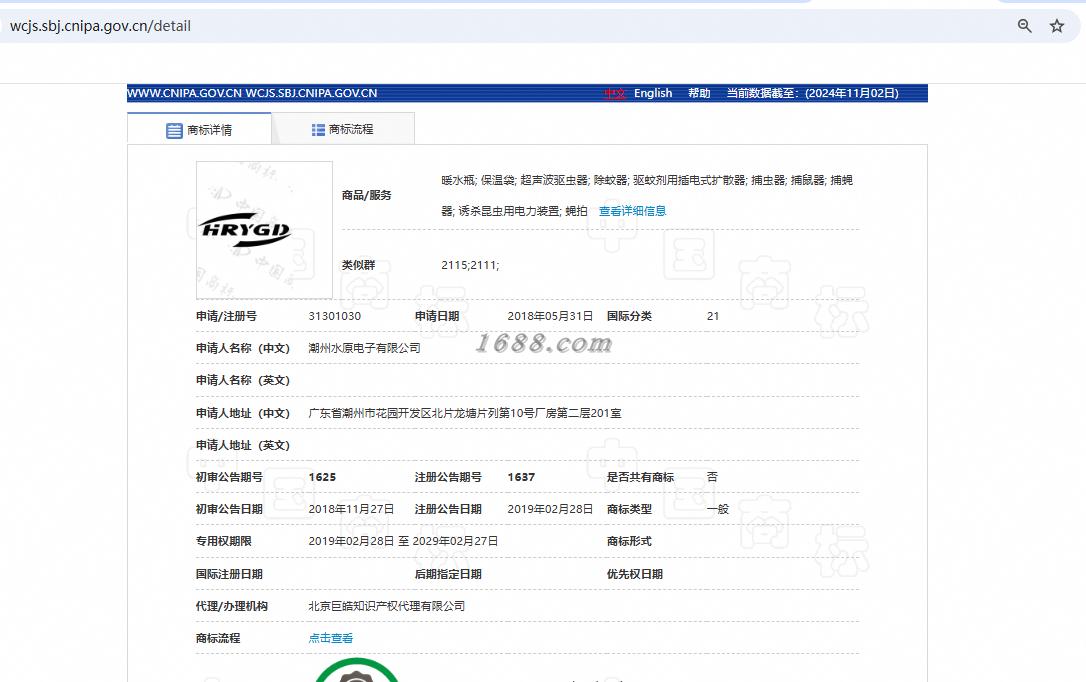
Task: Select the shared trademark value 否
Action: click(x=712, y=477)
